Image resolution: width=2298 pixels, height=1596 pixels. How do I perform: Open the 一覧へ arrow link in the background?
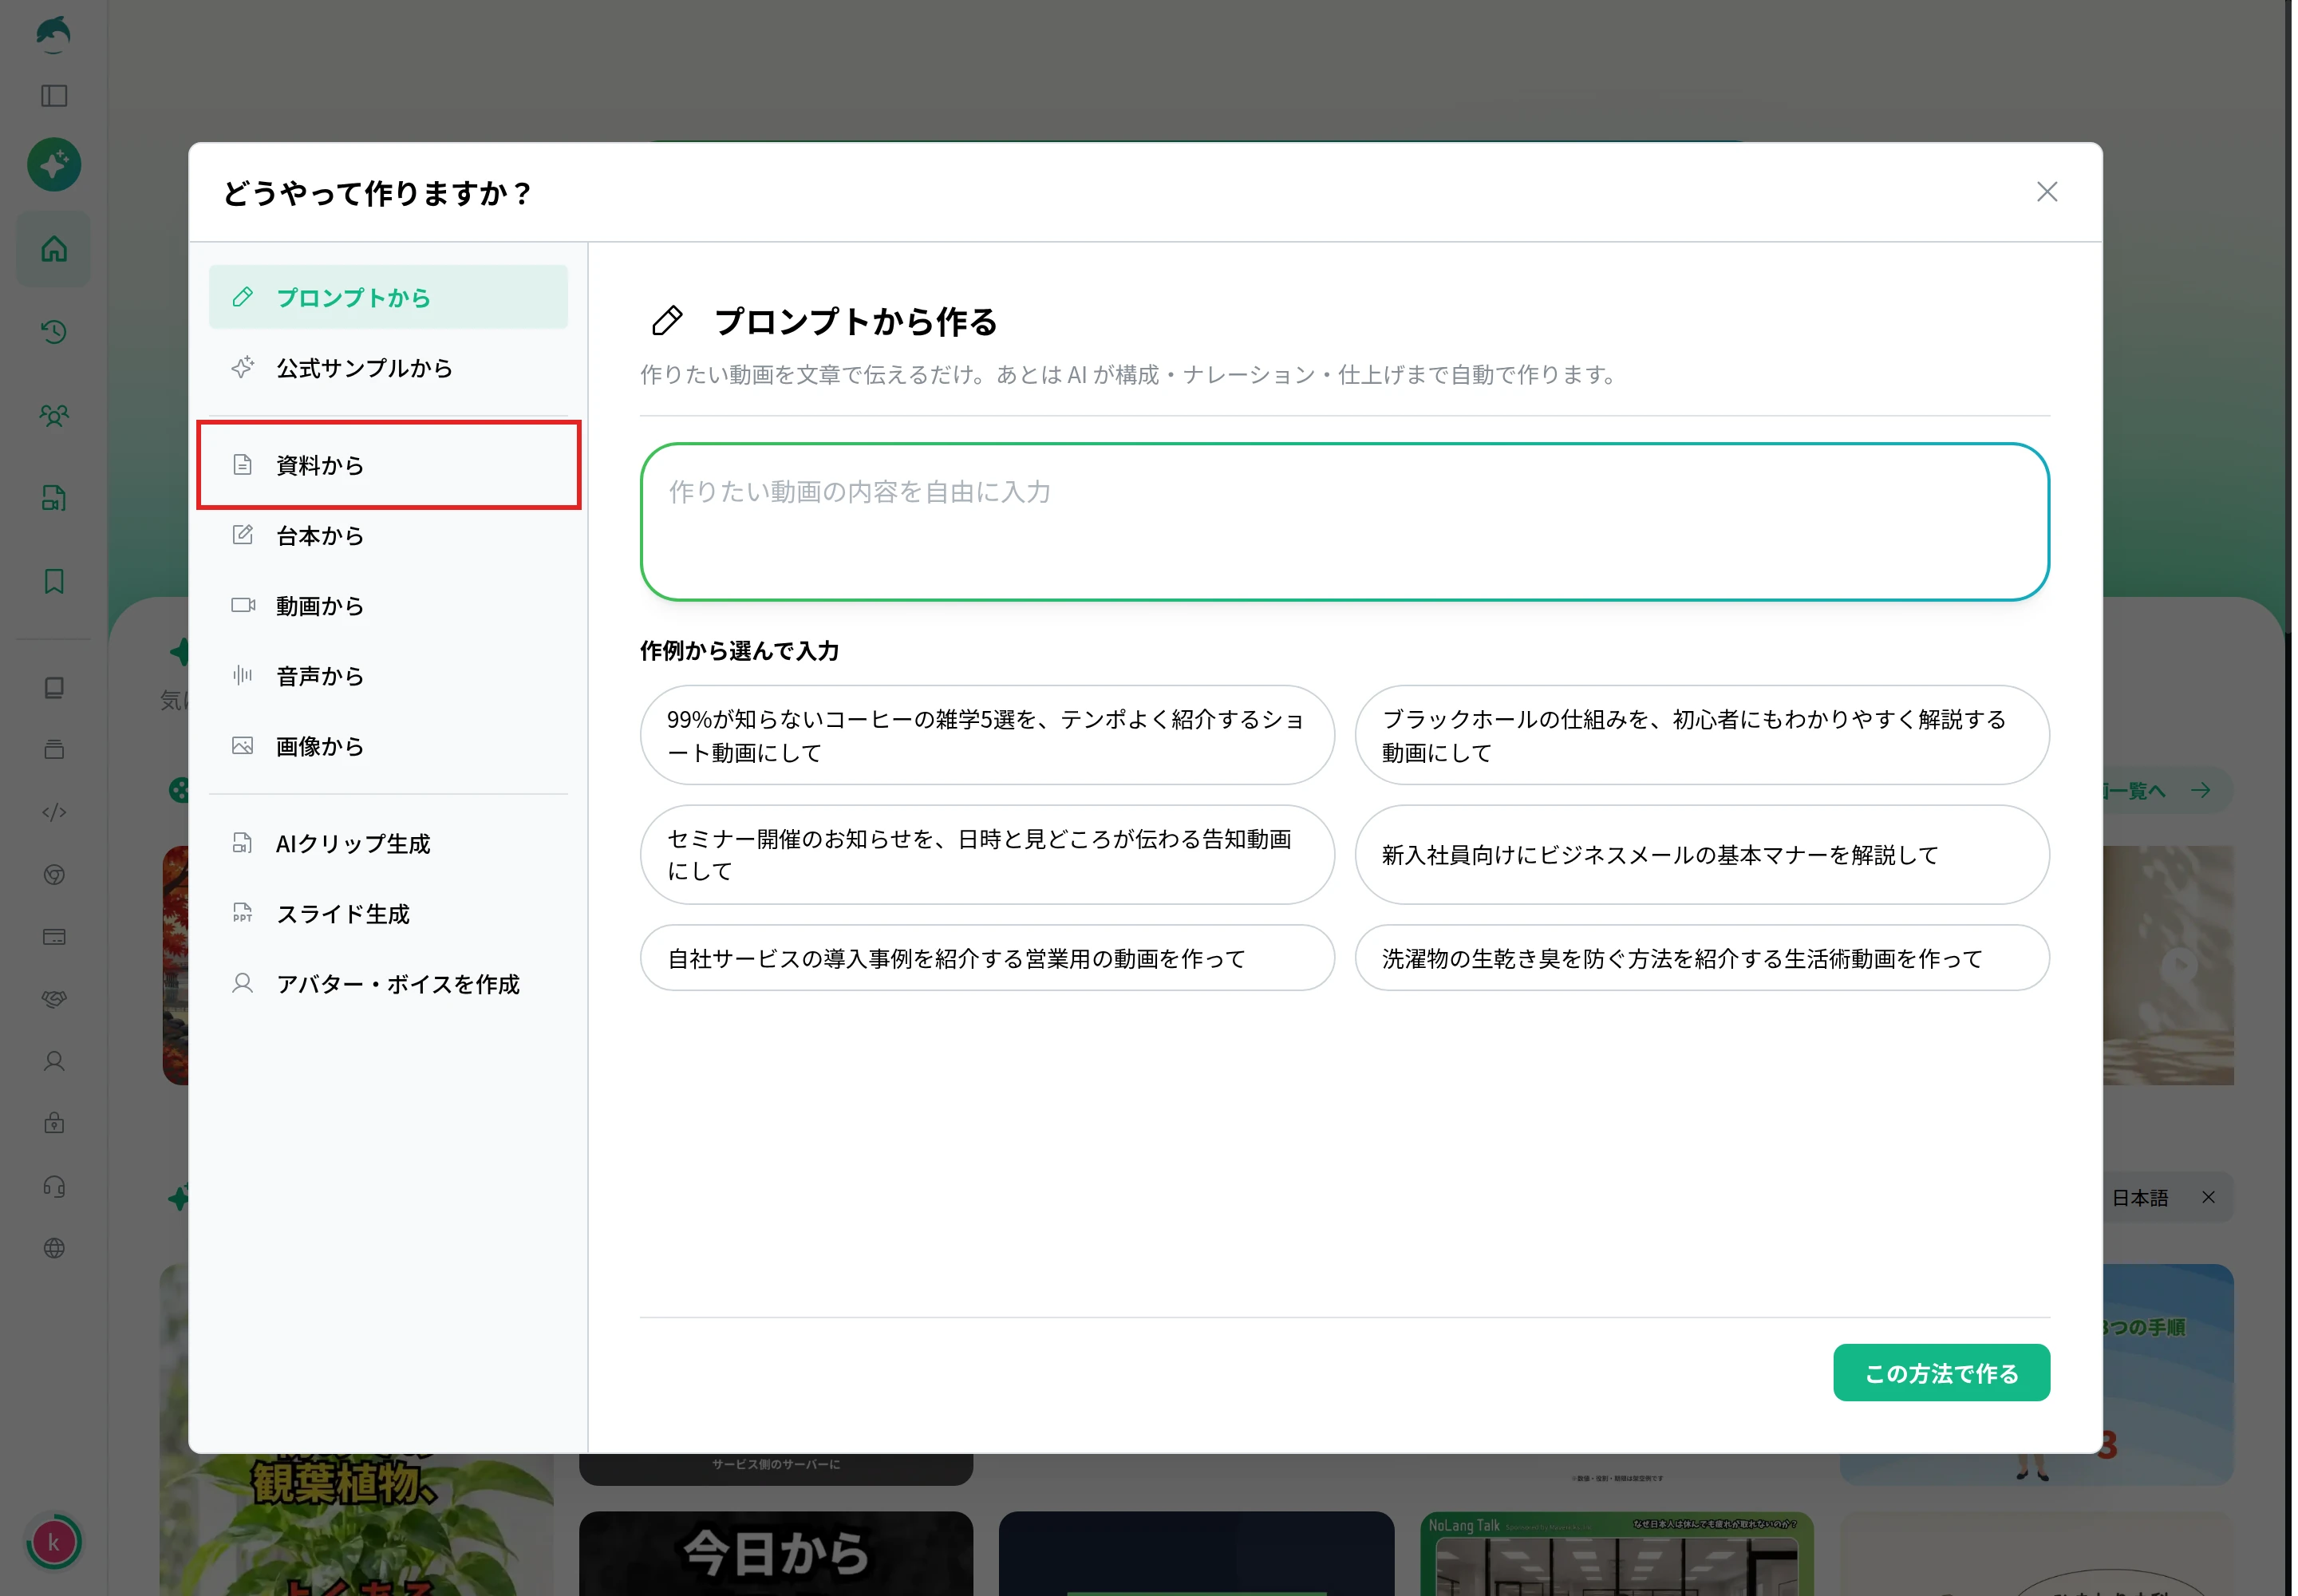click(2166, 790)
